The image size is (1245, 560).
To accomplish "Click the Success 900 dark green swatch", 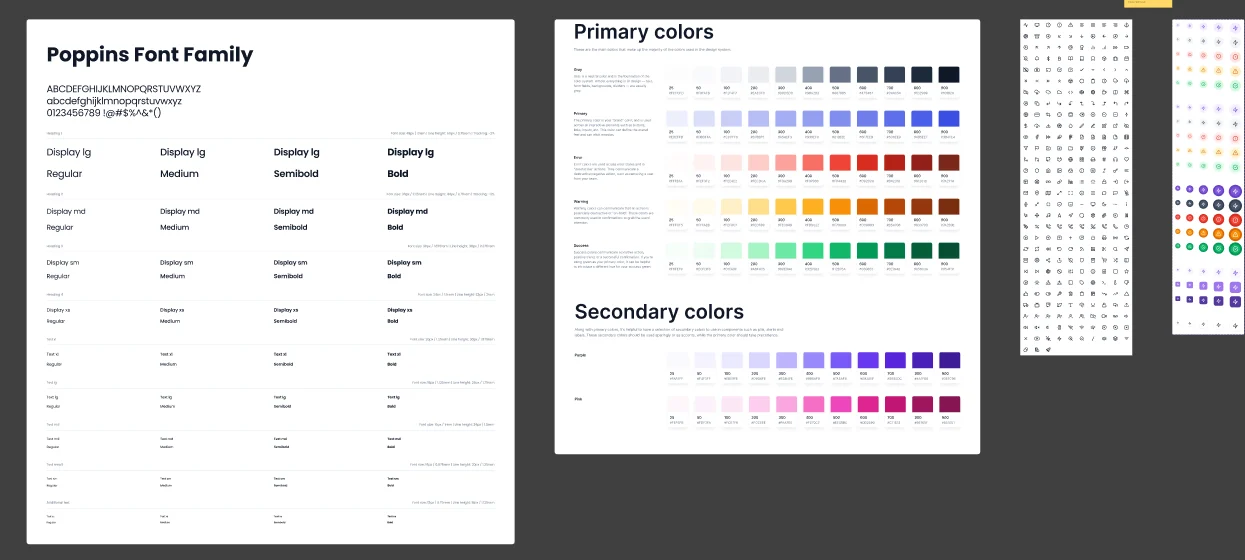I will (x=948, y=249).
